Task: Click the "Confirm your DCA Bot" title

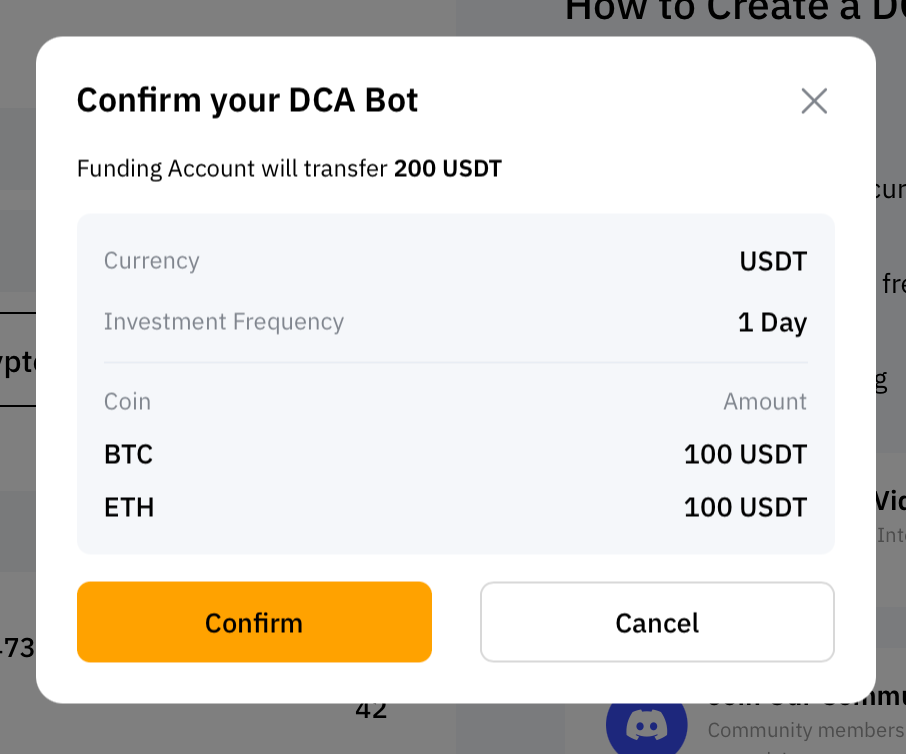Action: tap(247, 100)
